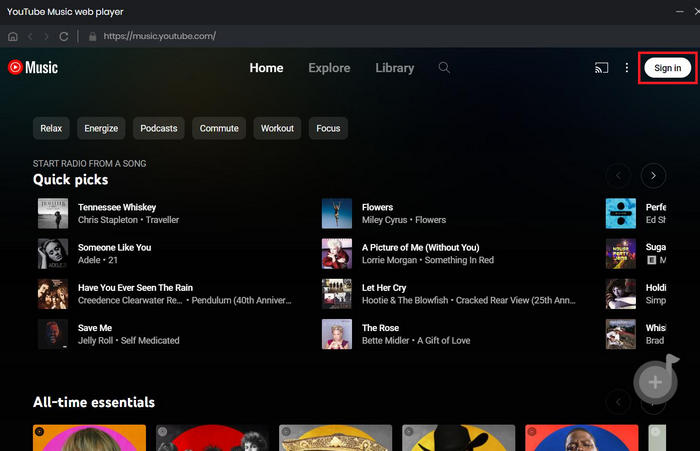Viewport: 700px width, 451px height.
Task: Play Tennessee Whiskey album thumbnail
Action: click(x=53, y=213)
